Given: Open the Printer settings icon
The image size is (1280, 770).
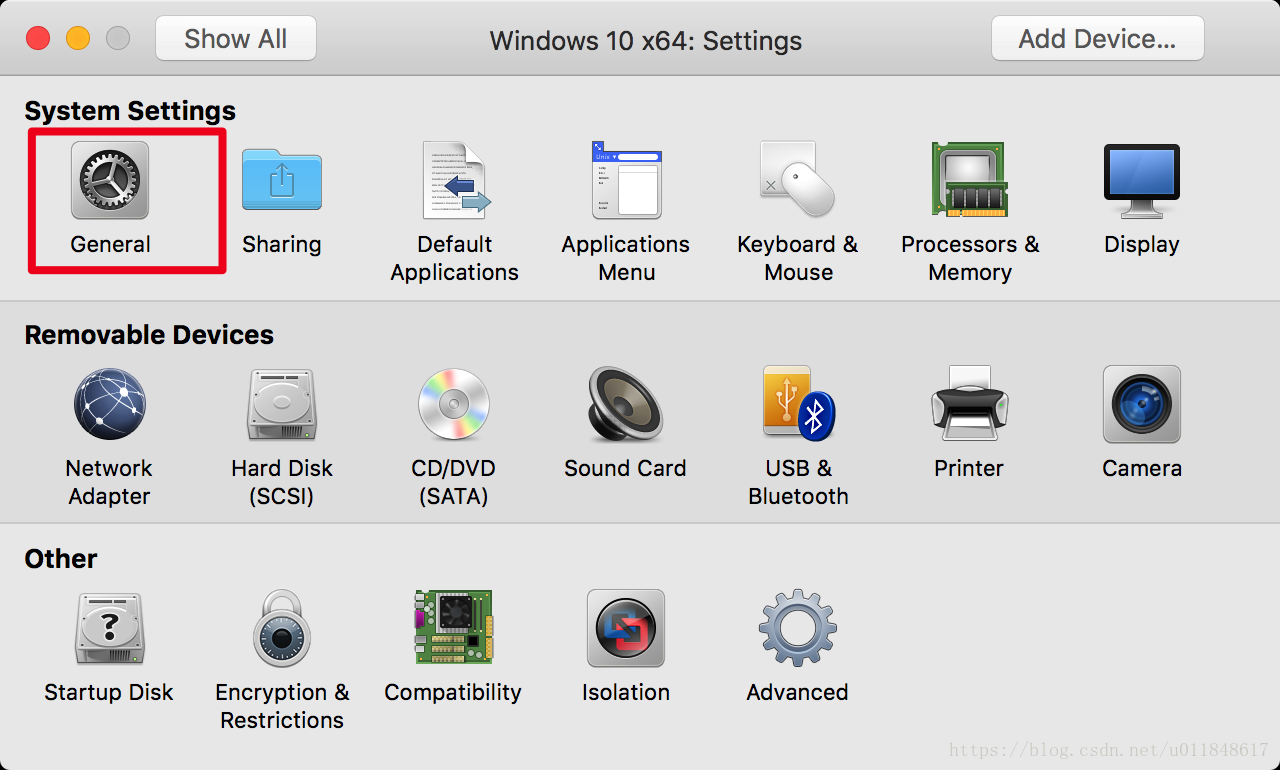Looking at the screenshot, I should (970, 404).
